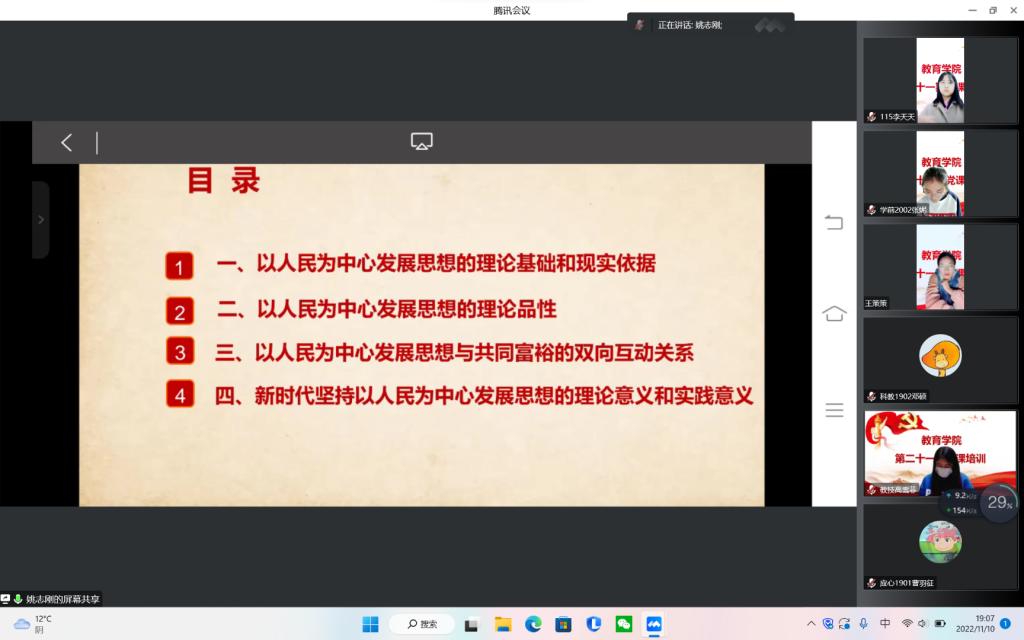Toggle the microphone tray icon
Screen dimensions: 1024x640
click(863, 624)
